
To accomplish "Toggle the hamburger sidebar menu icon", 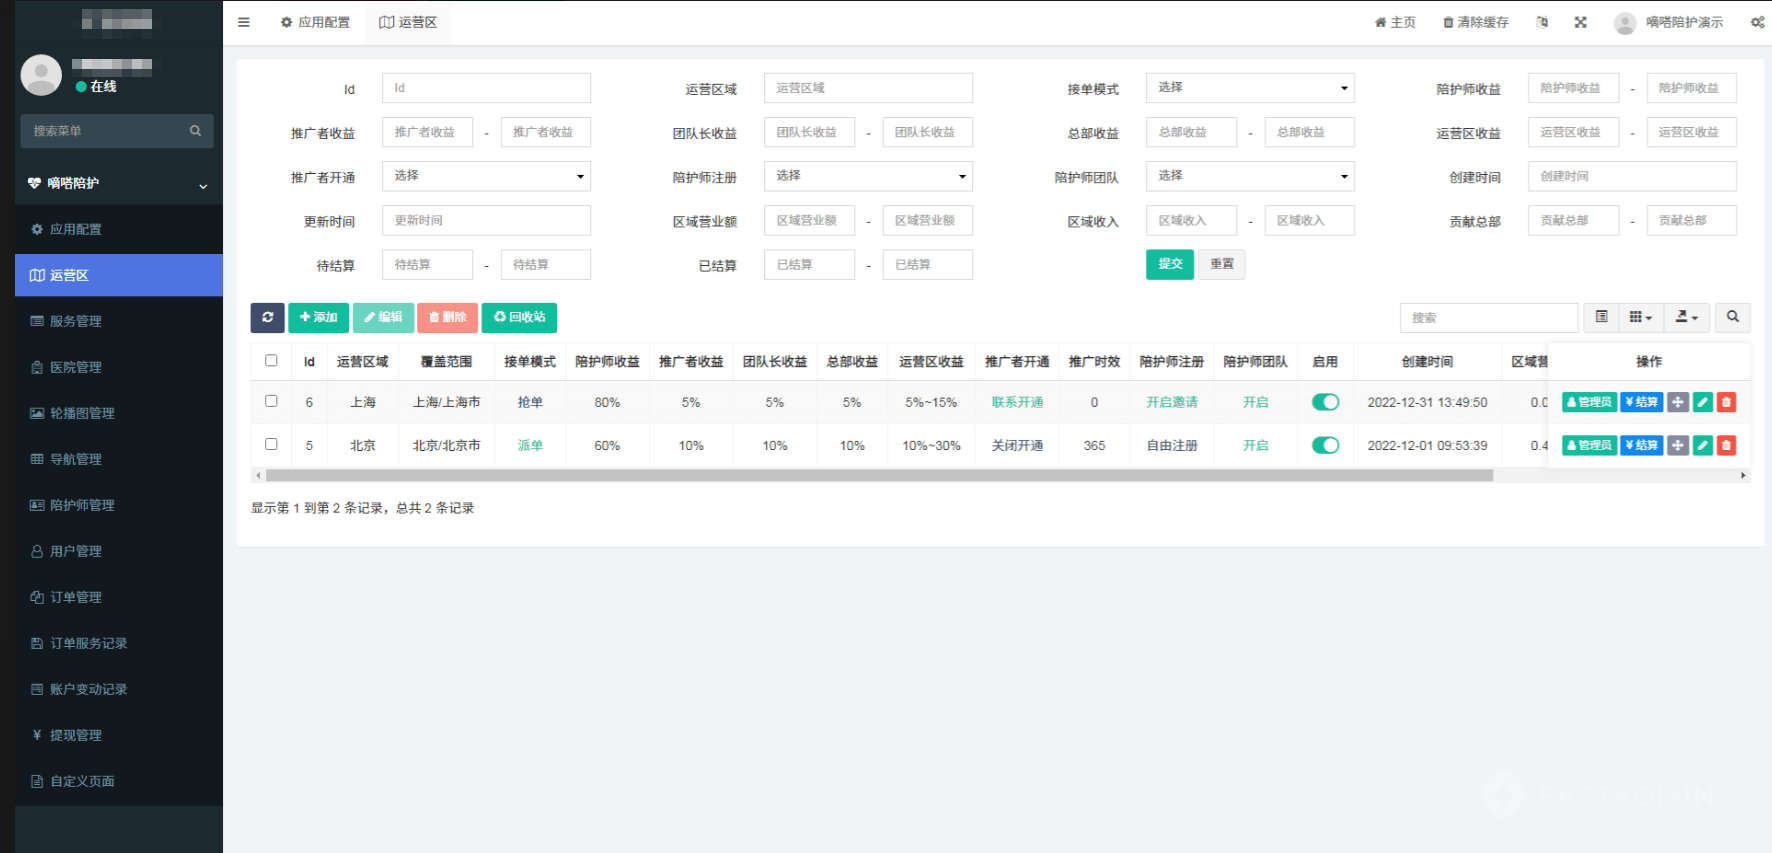I will (x=244, y=22).
